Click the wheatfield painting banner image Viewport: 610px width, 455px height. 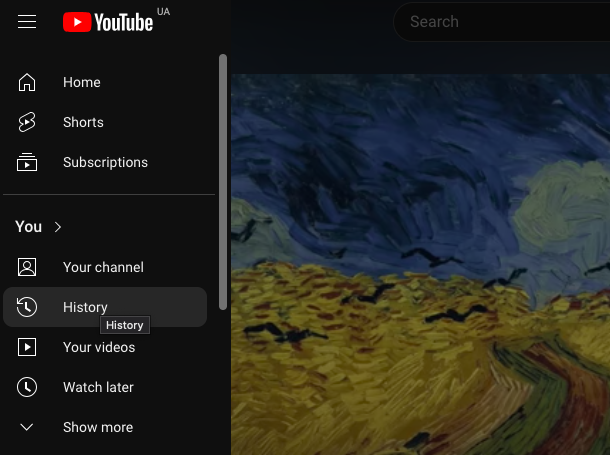click(421, 264)
